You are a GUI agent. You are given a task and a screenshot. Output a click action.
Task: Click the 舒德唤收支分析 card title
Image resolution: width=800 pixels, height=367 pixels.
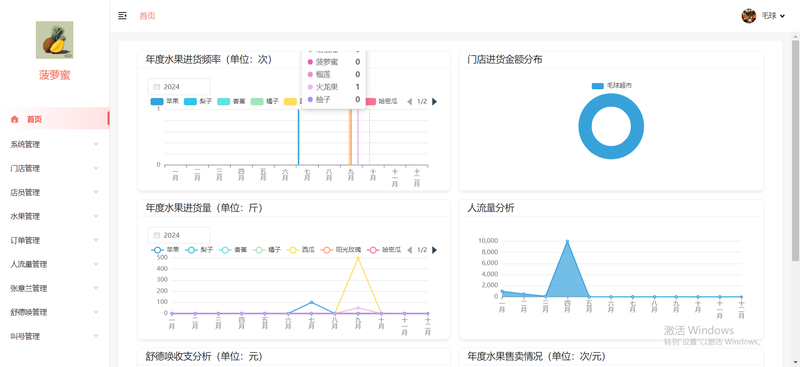click(x=204, y=356)
